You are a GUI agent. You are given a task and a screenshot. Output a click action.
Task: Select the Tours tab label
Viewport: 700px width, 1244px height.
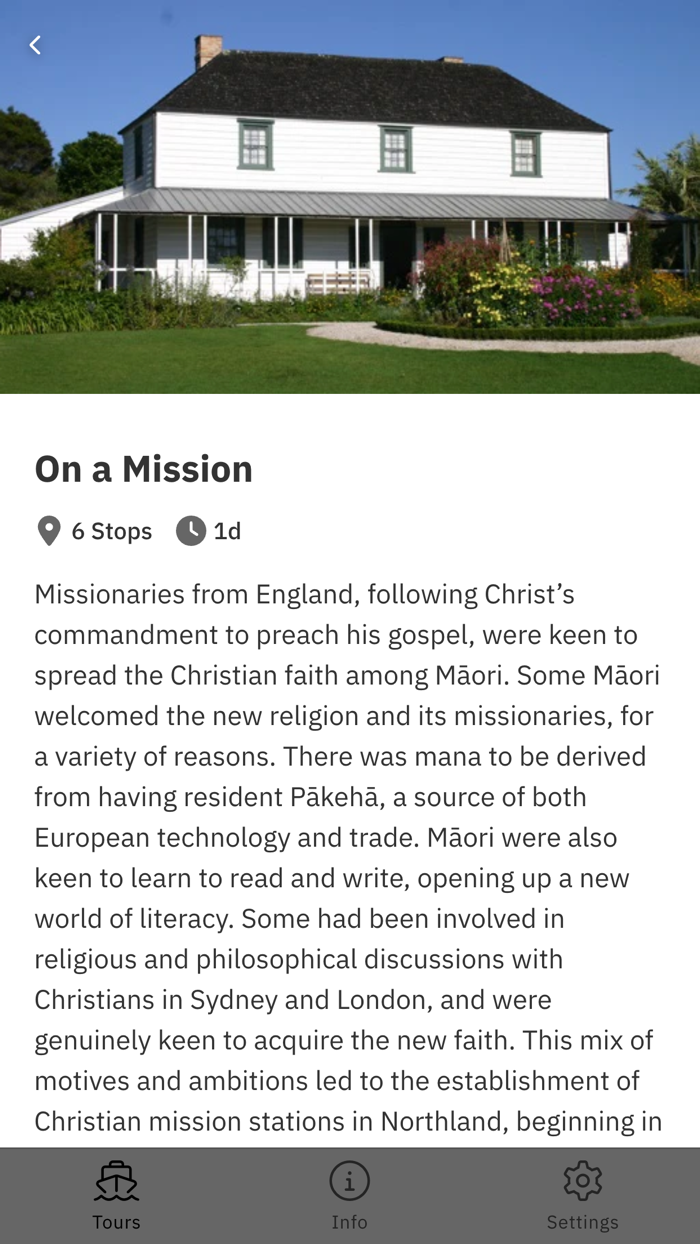[116, 1222]
